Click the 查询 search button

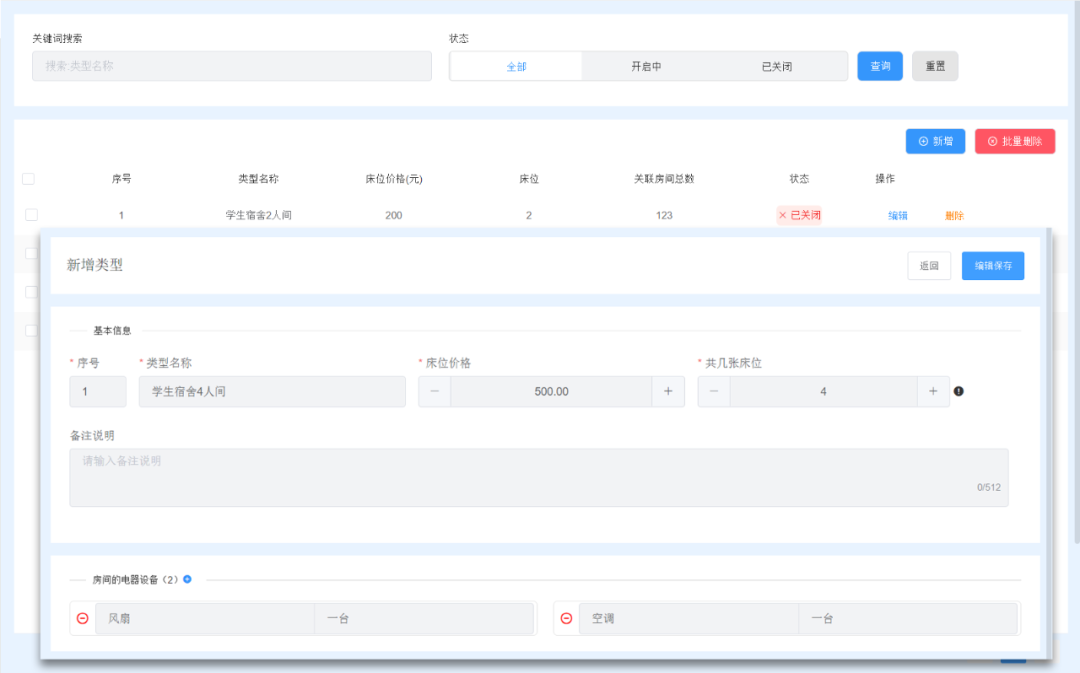click(880, 66)
